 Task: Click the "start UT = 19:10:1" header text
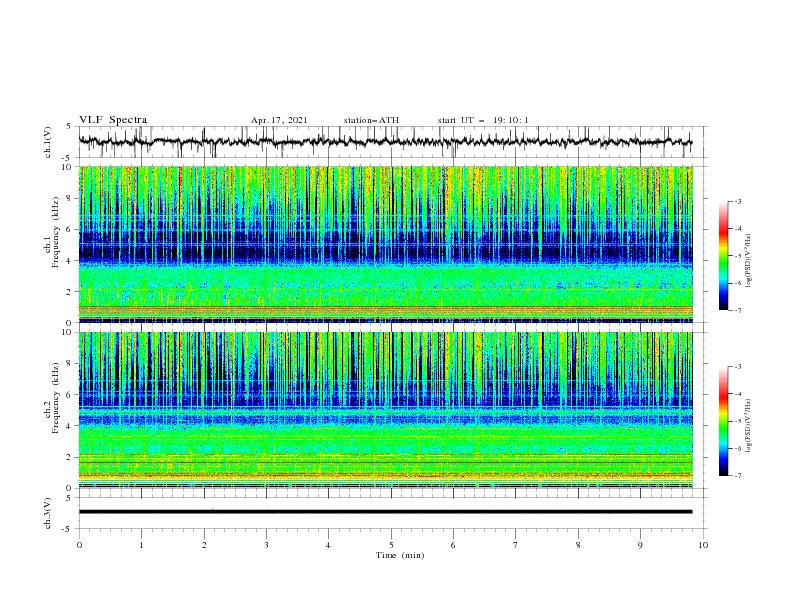483,120
